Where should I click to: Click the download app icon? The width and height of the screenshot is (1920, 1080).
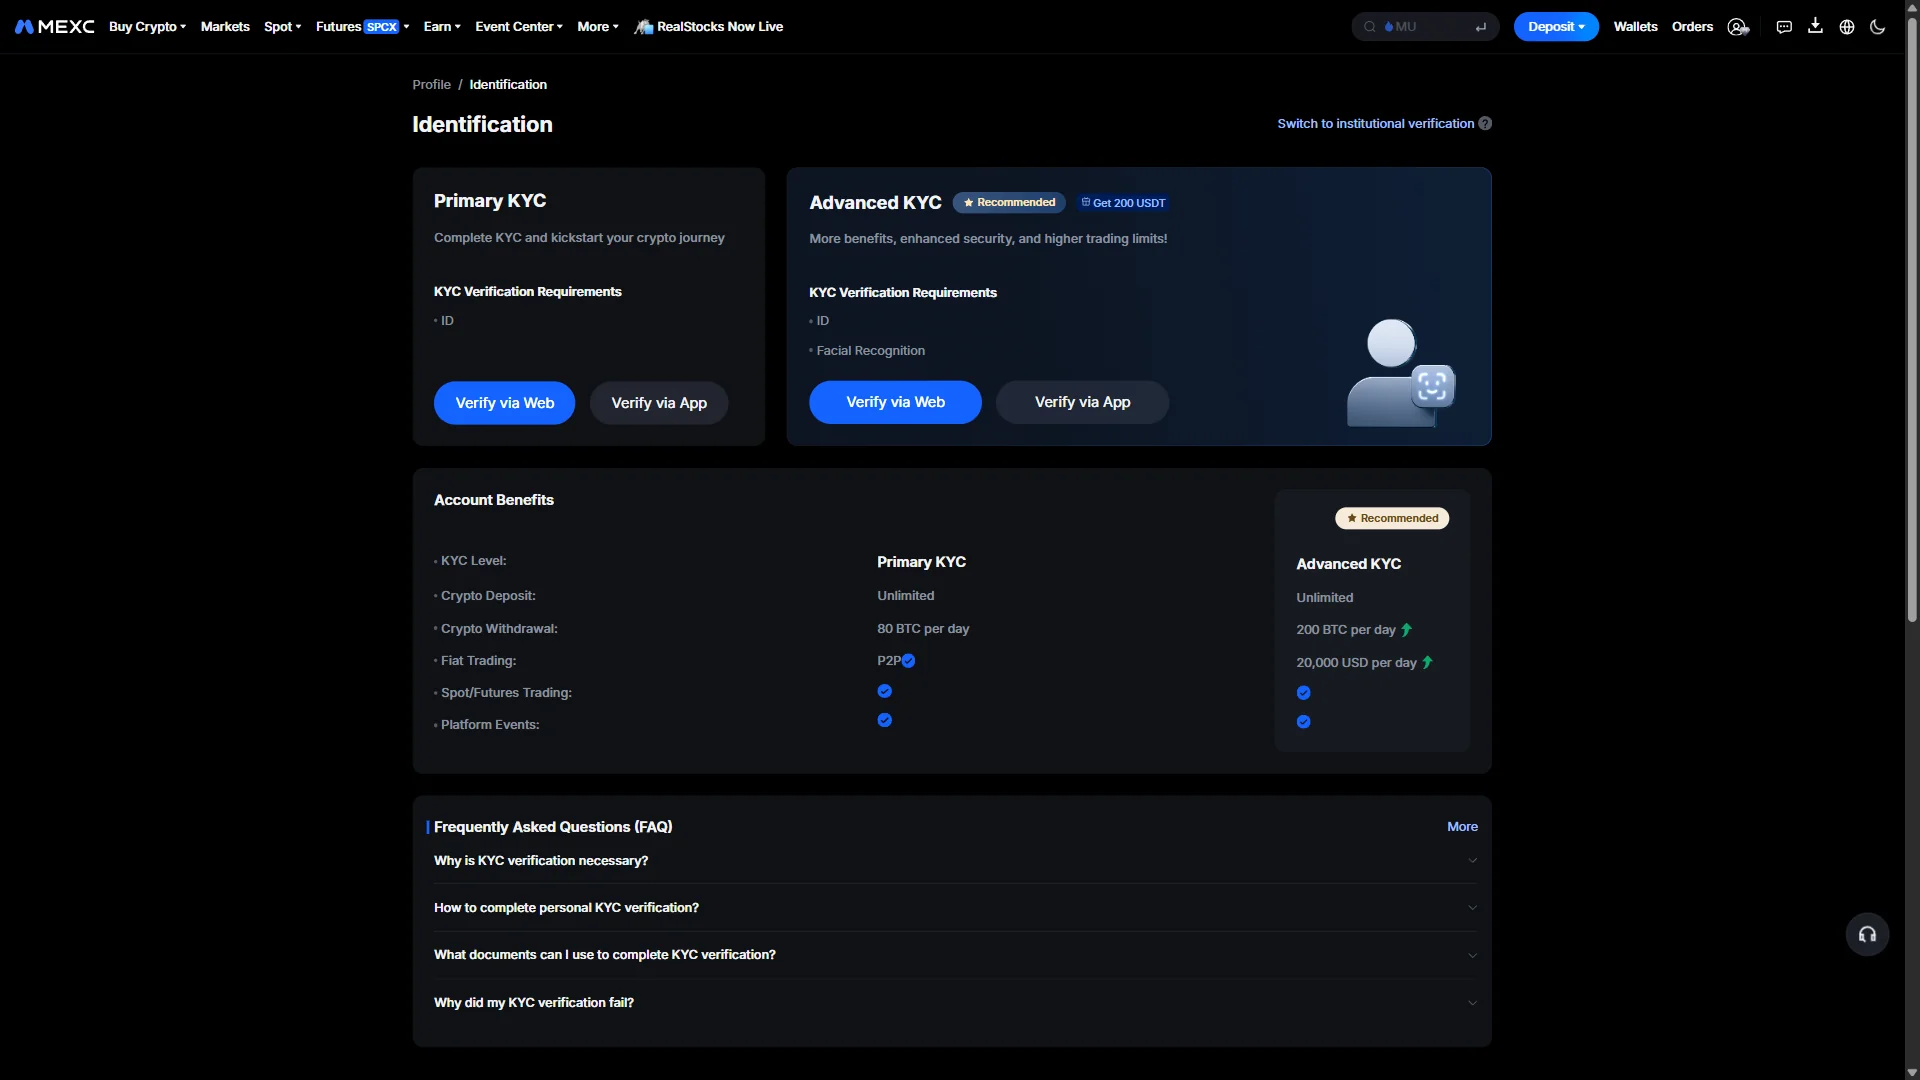point(1815,26)
